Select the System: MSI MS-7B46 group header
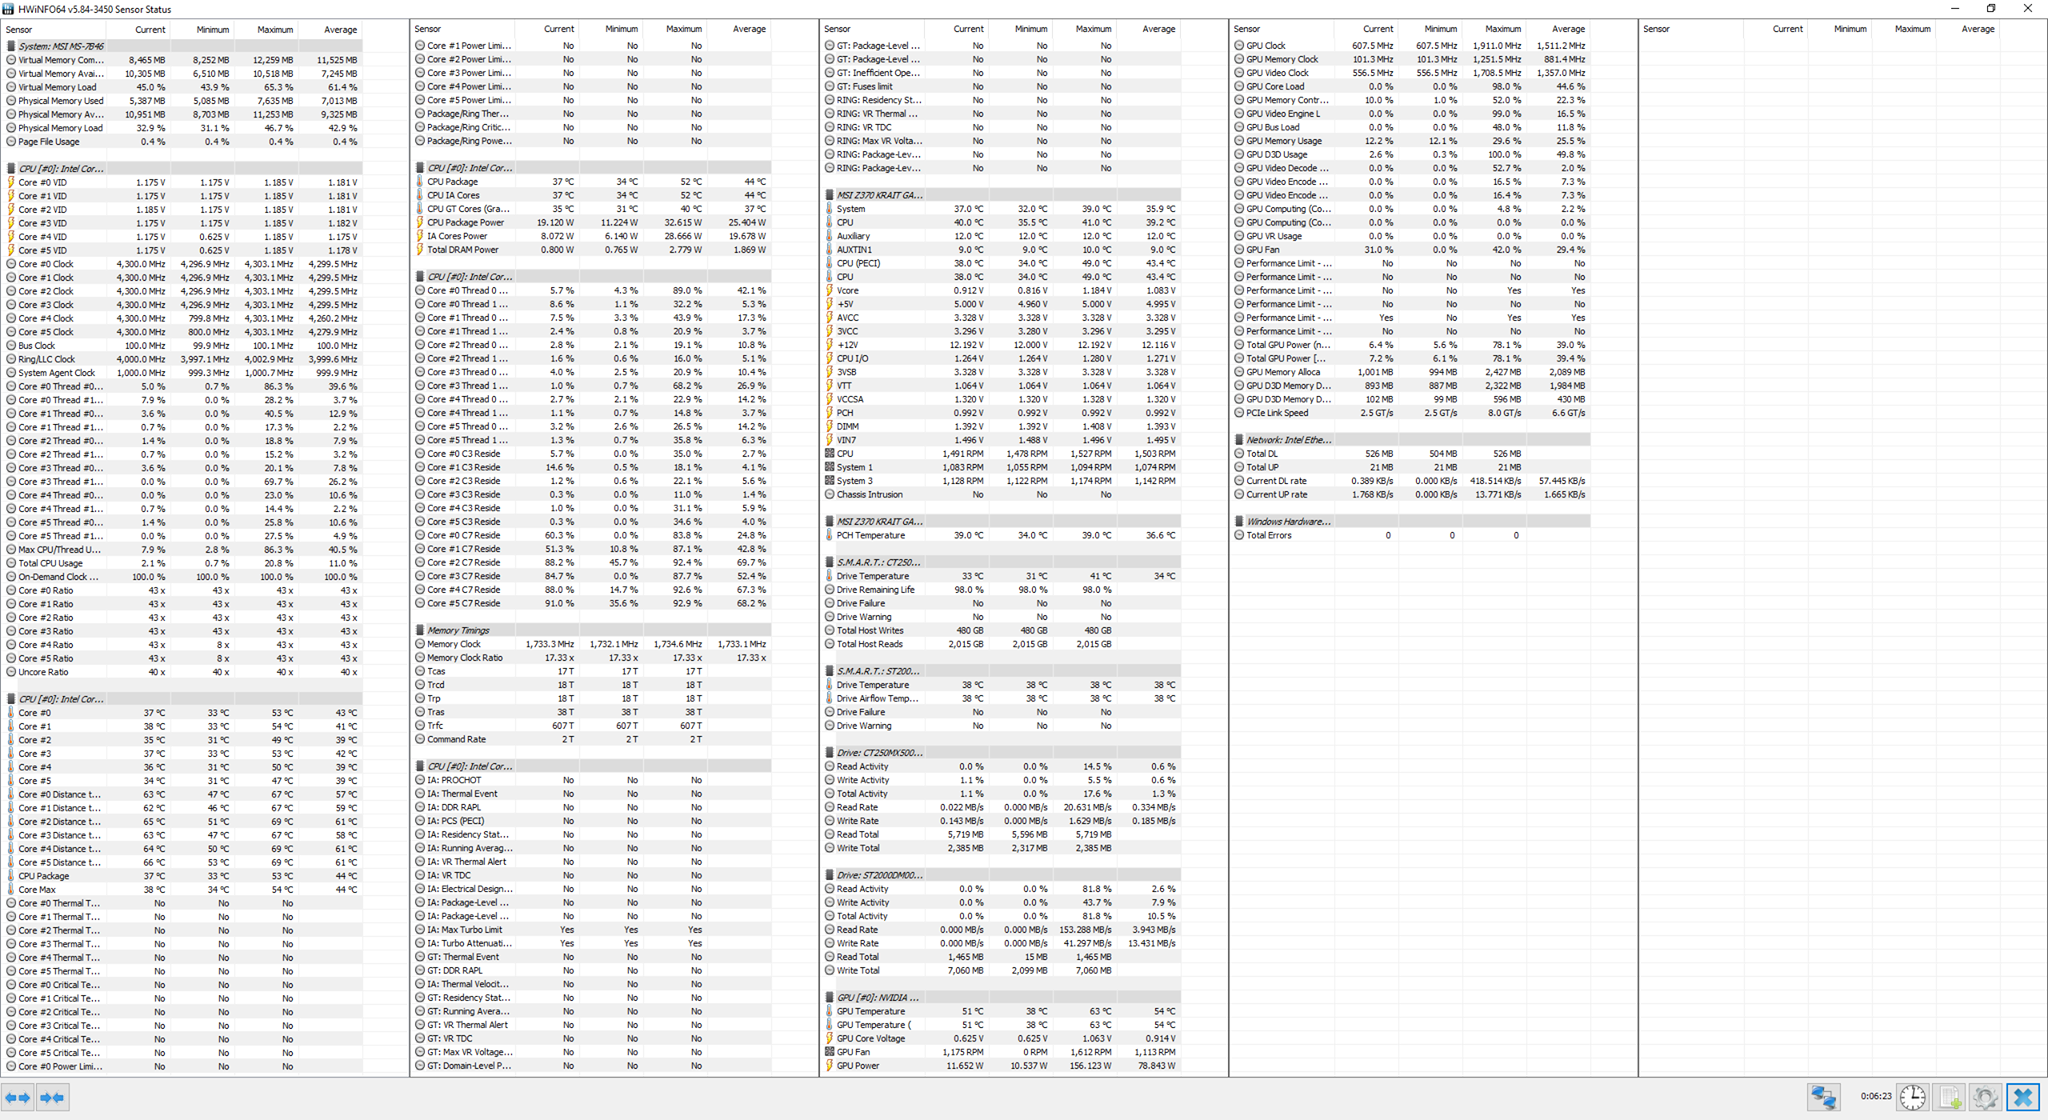This screenshot has width=2048, height=1120. click(60, 46)
